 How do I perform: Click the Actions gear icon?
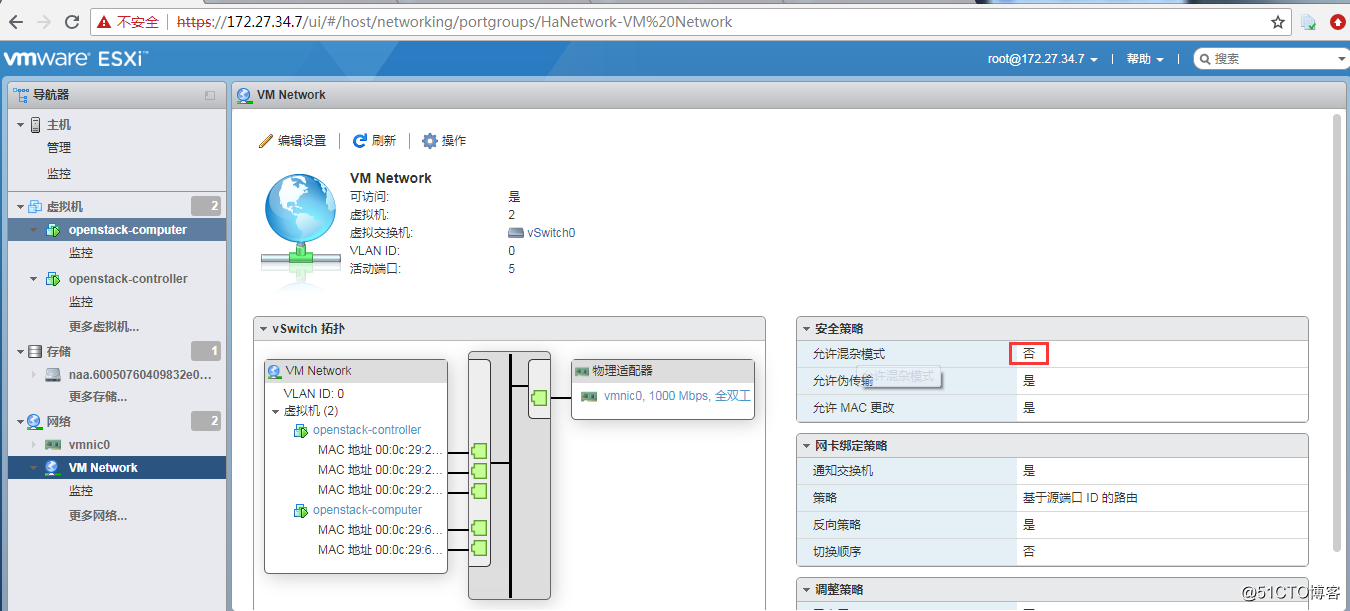tap(430, 141)
